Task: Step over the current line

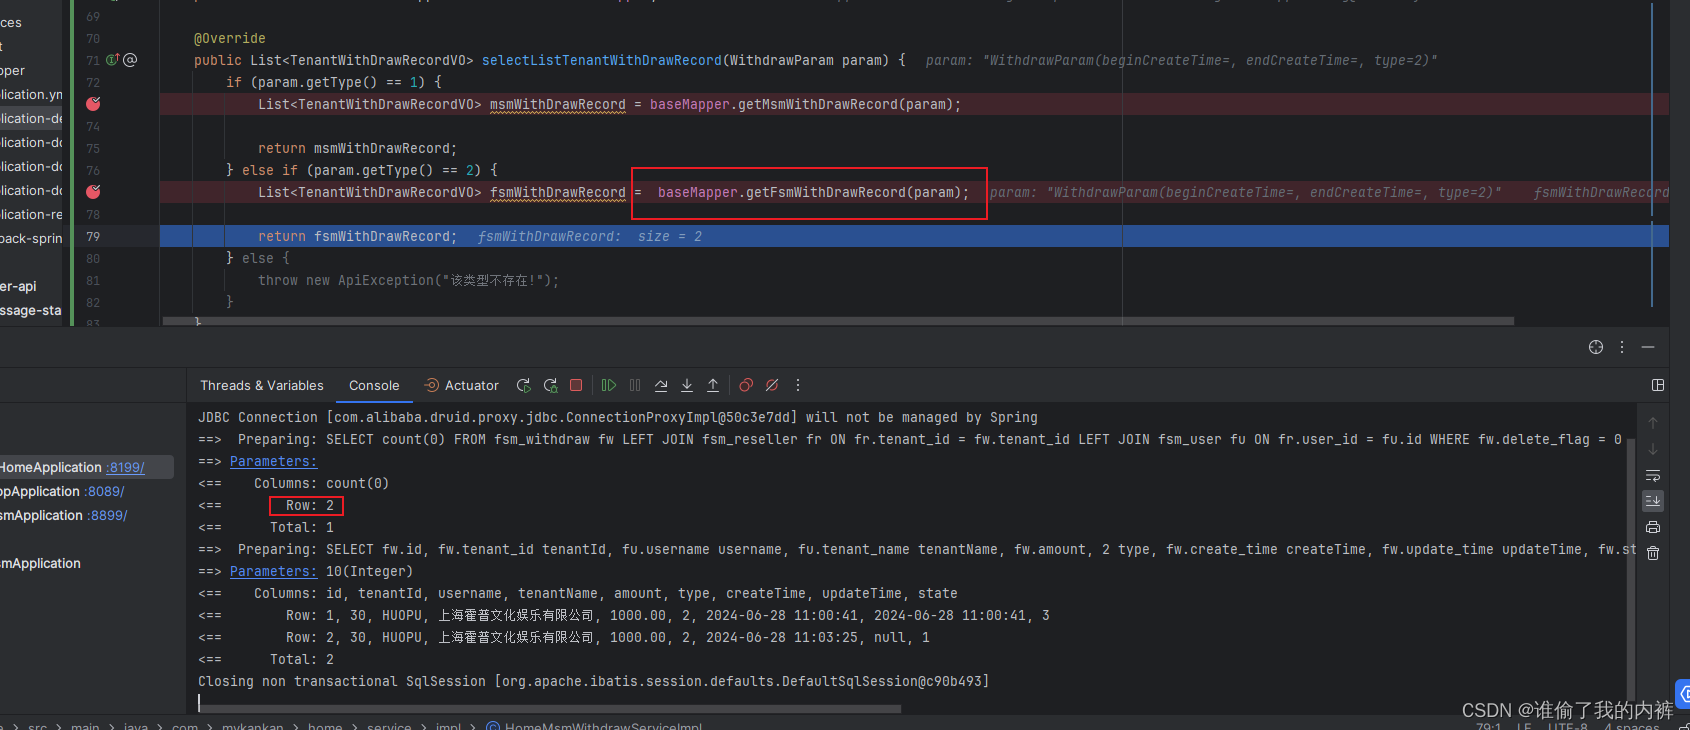Action: [661, 385]
